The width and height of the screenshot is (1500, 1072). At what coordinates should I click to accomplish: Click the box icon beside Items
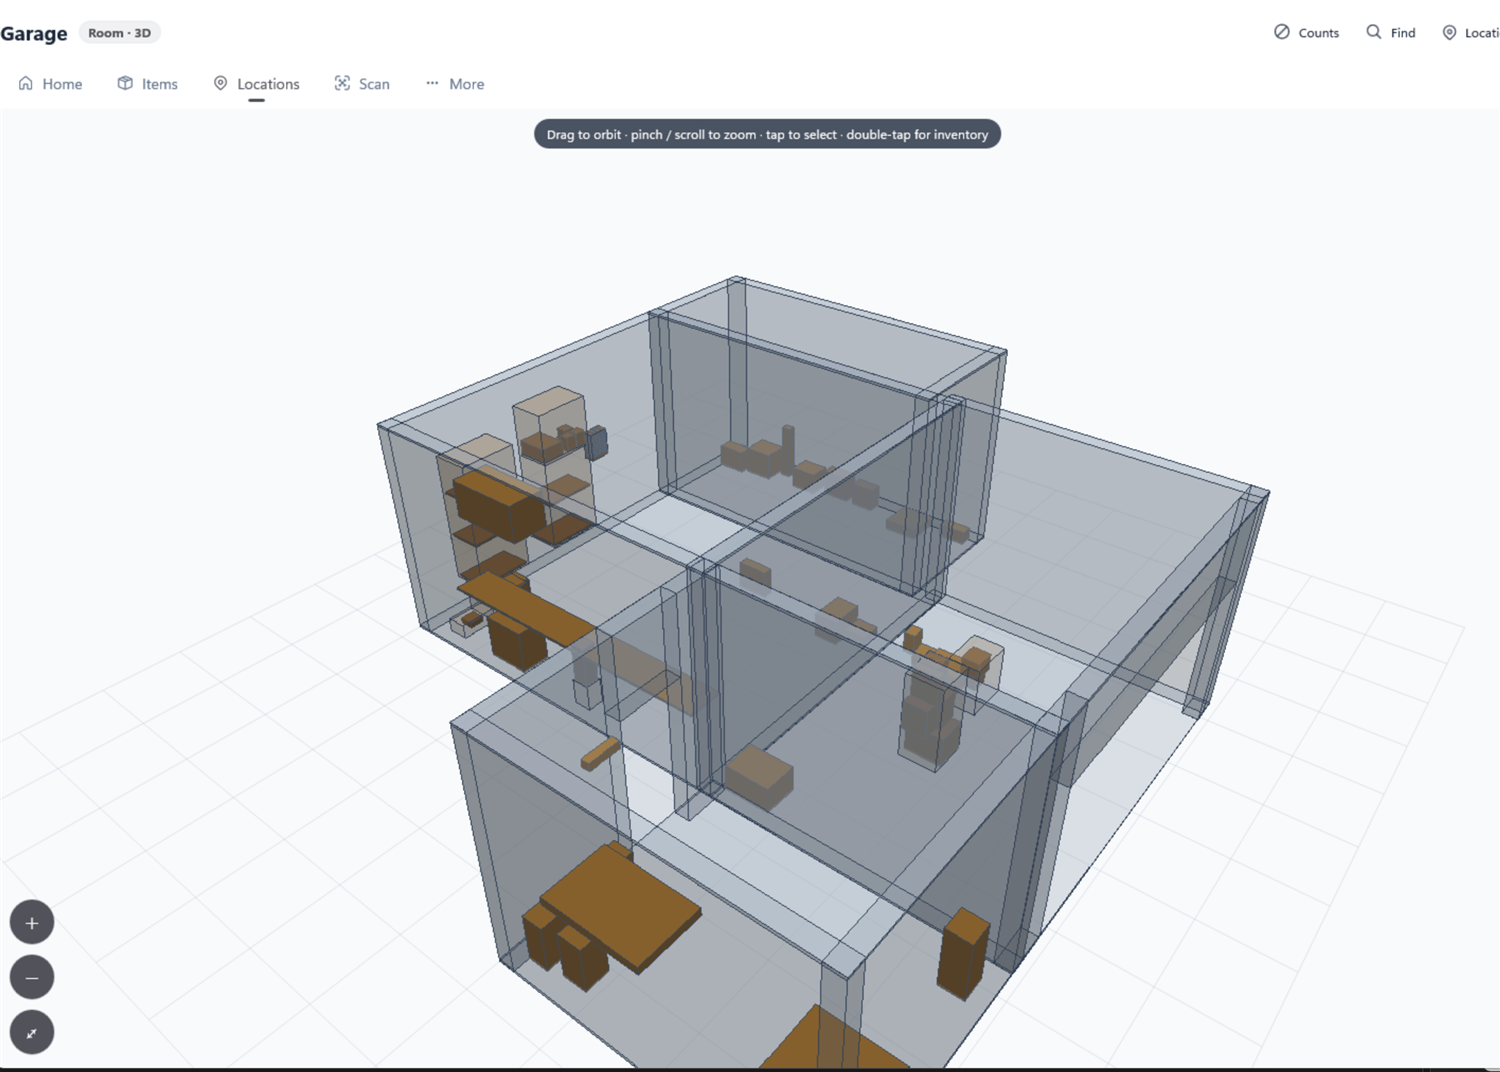(125, 83)
